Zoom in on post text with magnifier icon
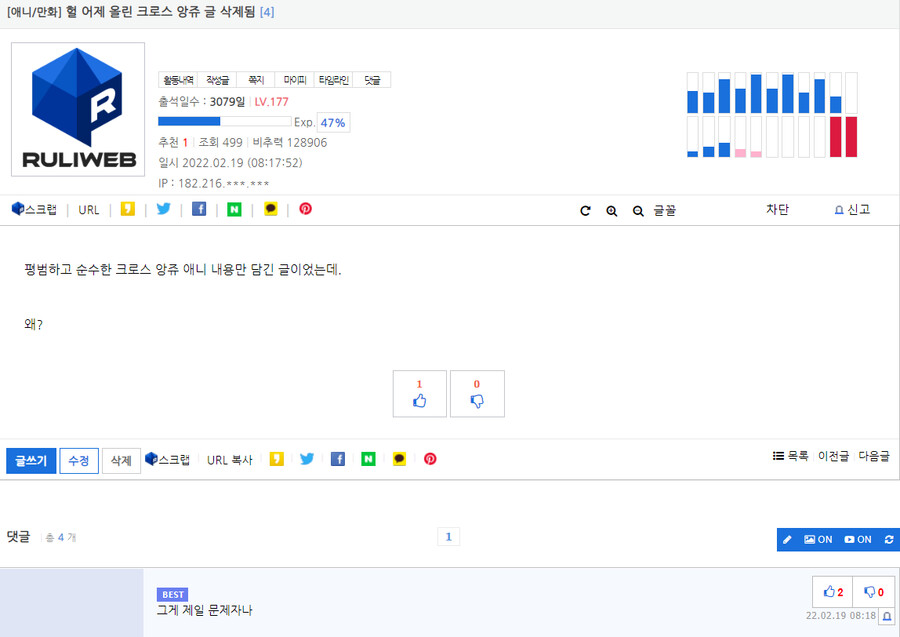 612,210
